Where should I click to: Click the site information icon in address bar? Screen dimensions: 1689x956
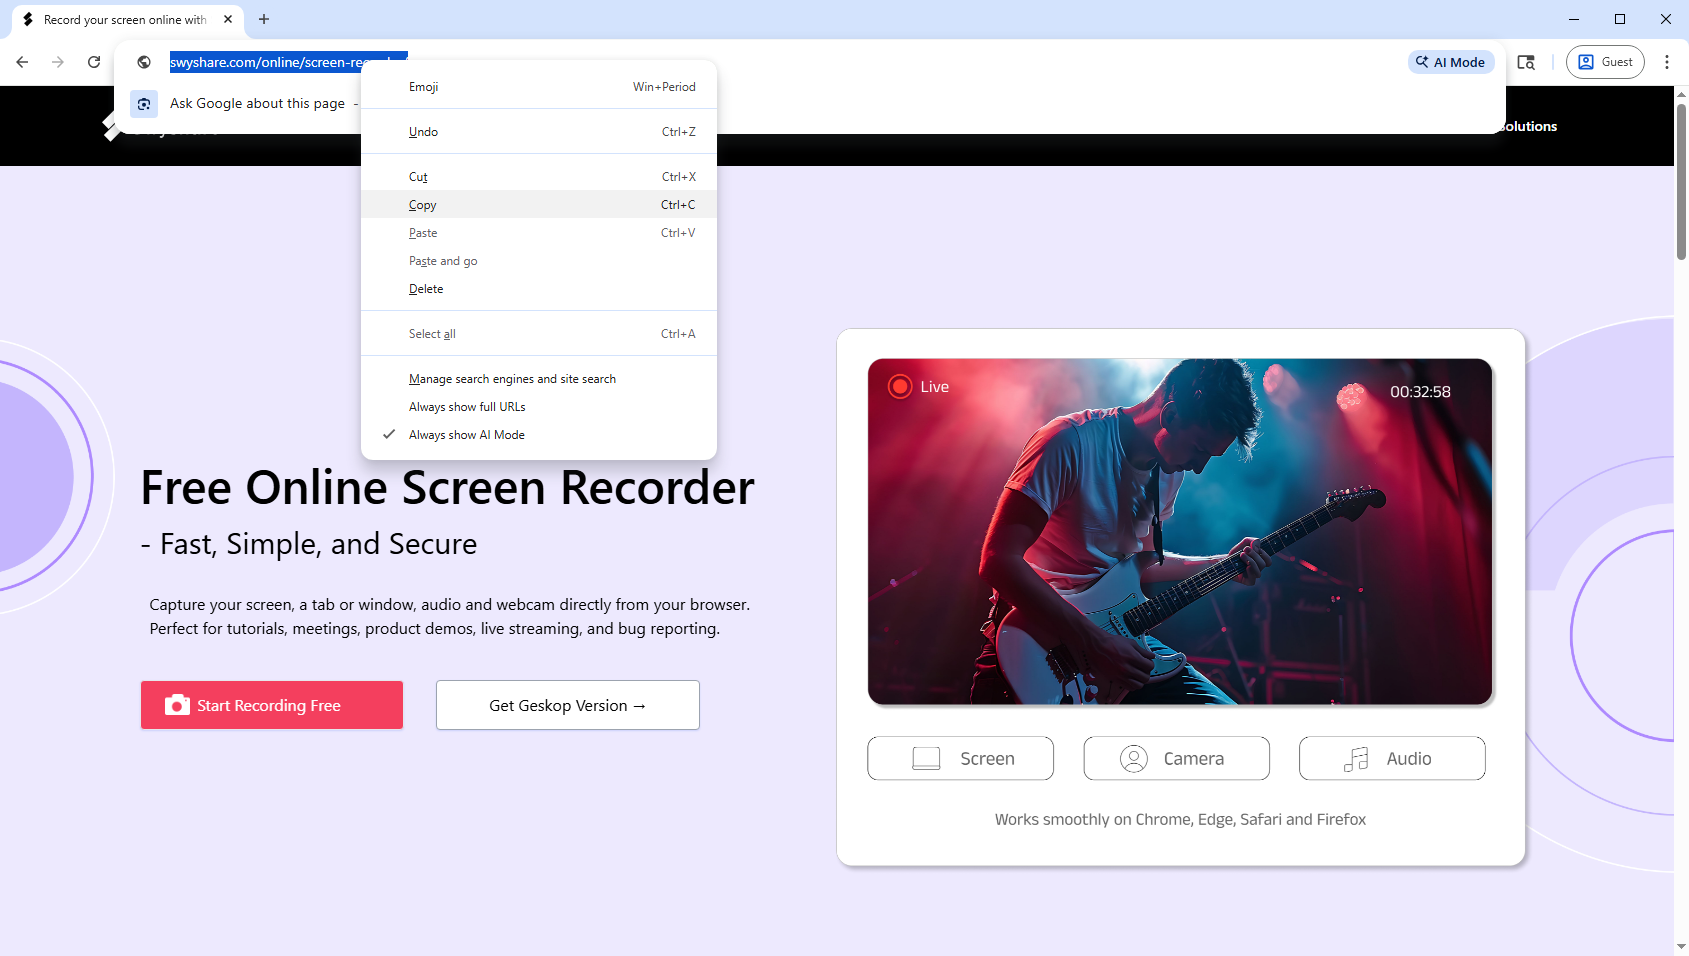click(144, 62)
